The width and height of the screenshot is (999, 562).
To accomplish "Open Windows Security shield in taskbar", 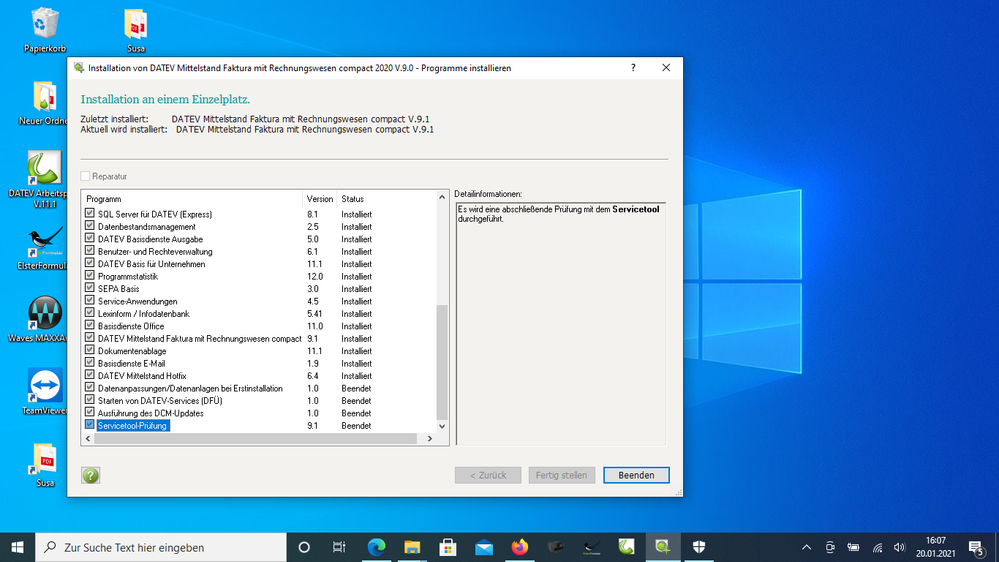I will [699, 547].
